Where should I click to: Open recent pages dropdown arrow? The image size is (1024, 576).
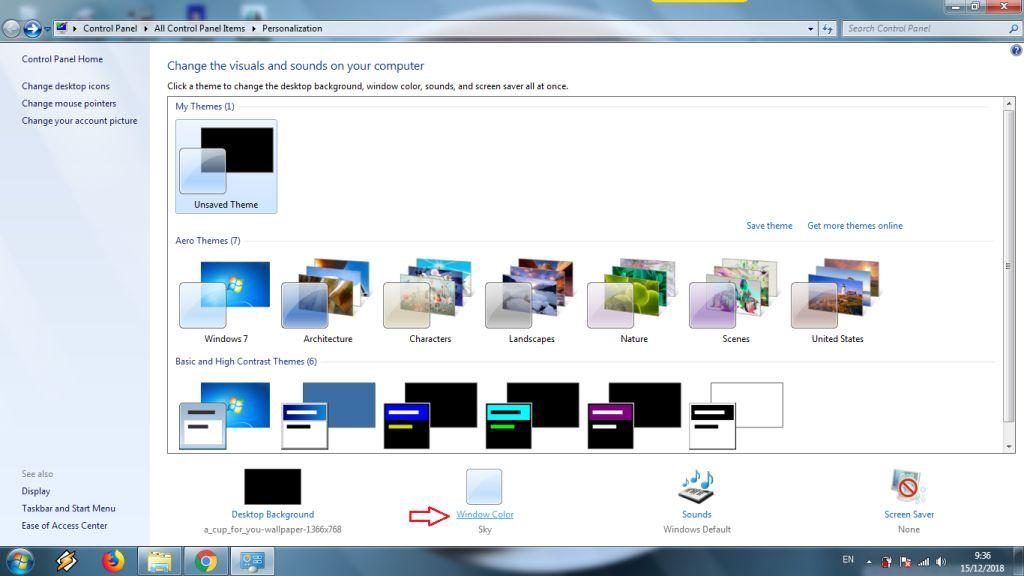pos(47,29)
